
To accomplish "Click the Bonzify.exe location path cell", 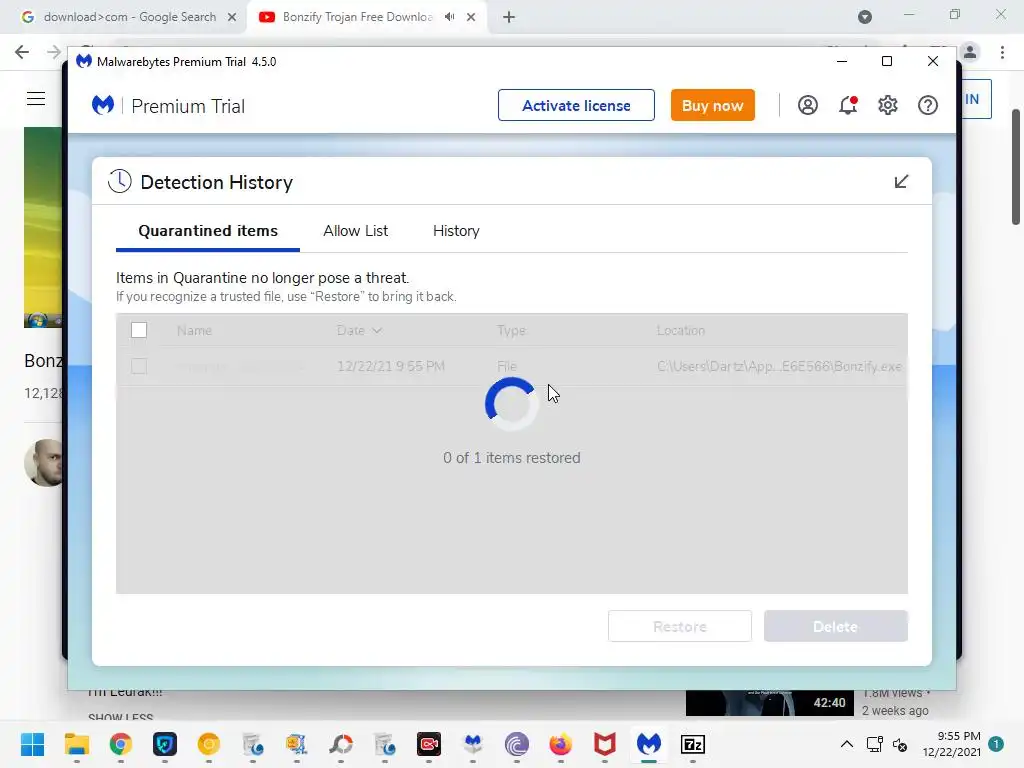I will (779, 366).
